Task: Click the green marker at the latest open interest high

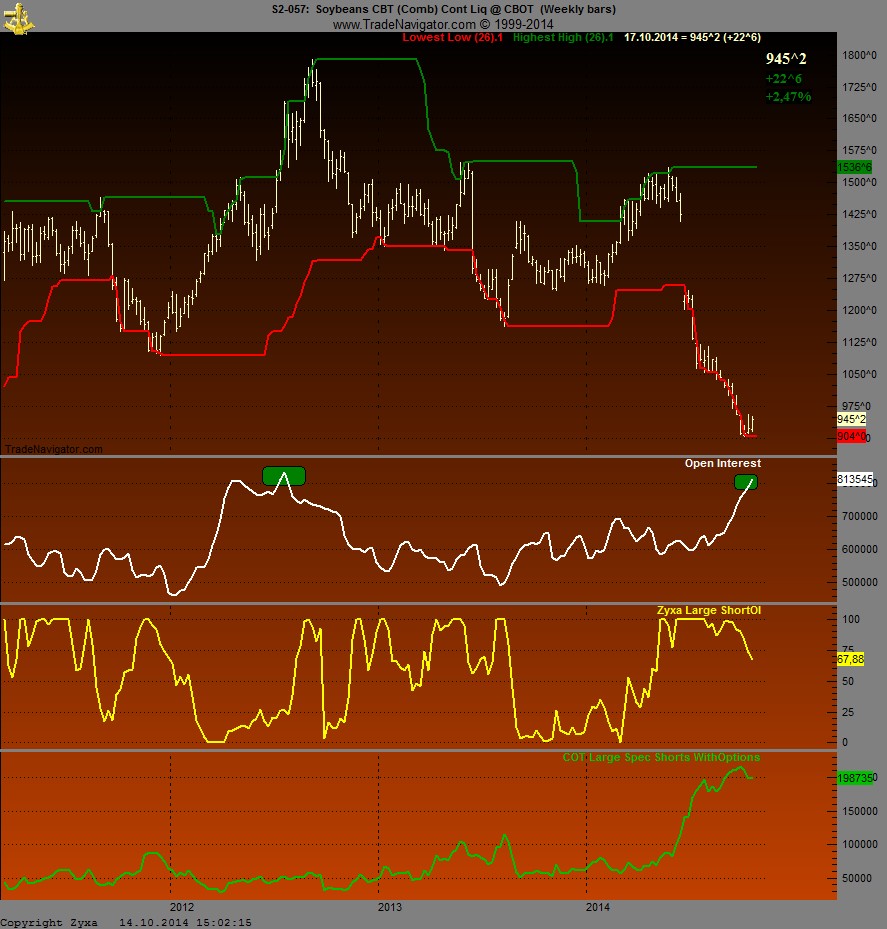Action: coord(745,482)
